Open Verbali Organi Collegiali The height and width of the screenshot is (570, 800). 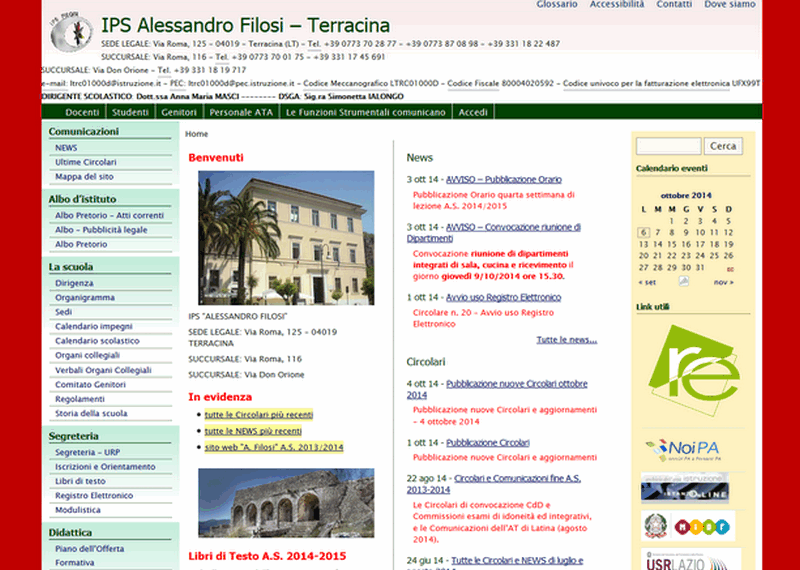(x=103, y=370)
